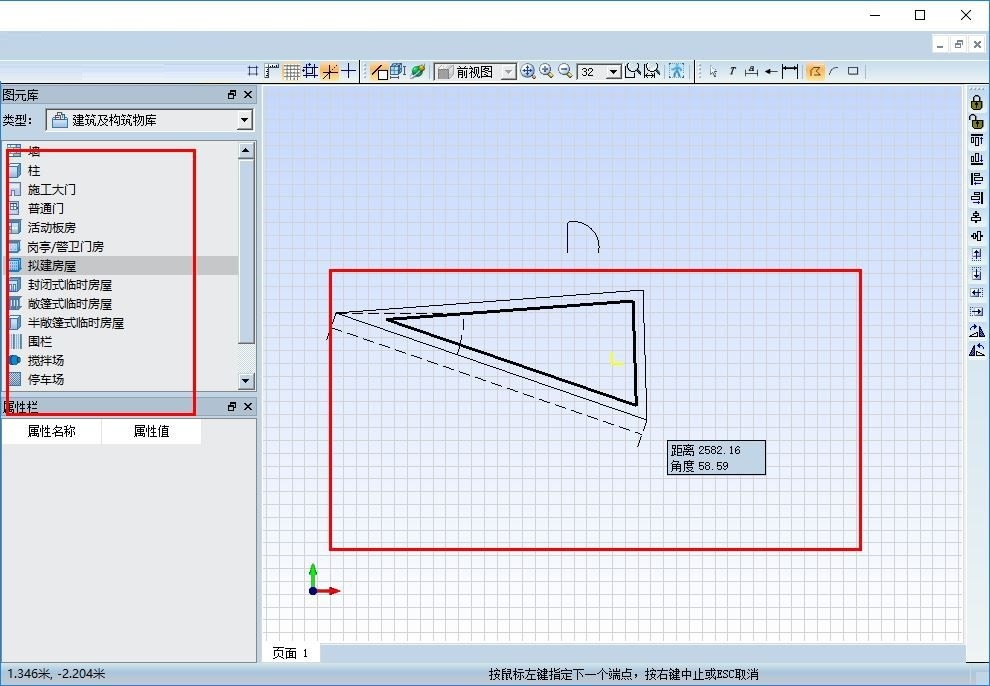
Task: Click the rotate clockwise triangle icon
Action: coord(977,331)
